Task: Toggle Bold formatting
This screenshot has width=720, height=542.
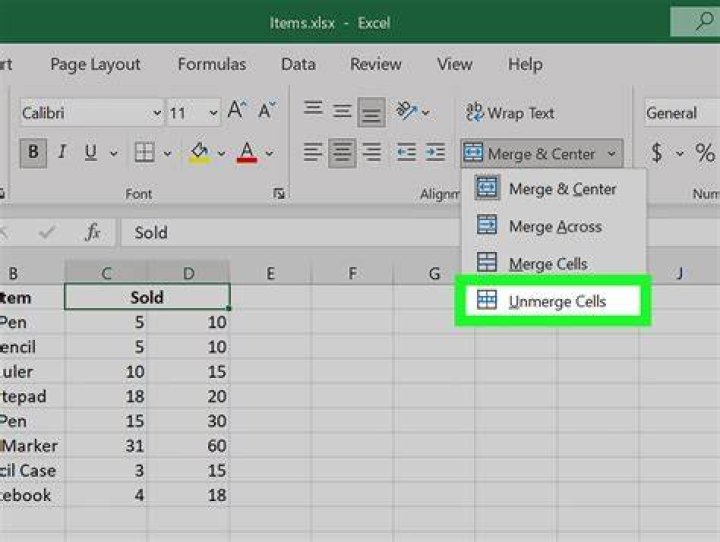Action: point(33,152)
